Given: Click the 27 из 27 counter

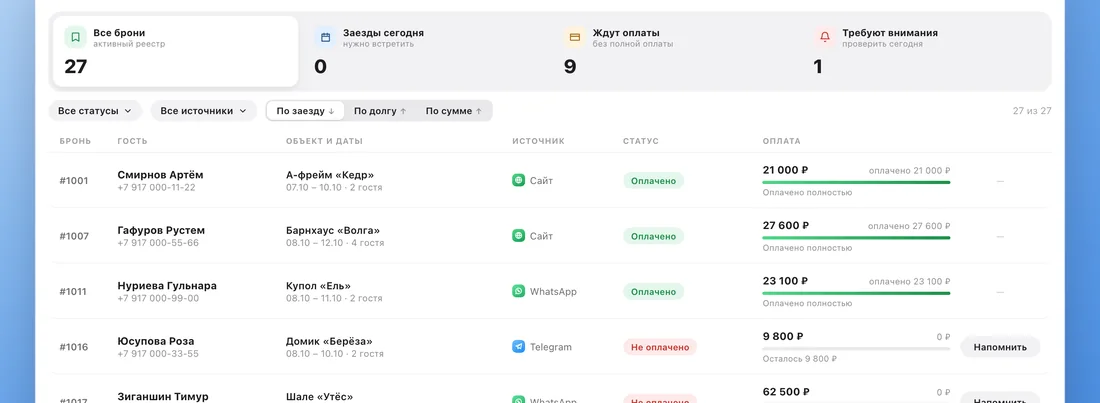Looking at the screenshot, I should click(1032, 111).
